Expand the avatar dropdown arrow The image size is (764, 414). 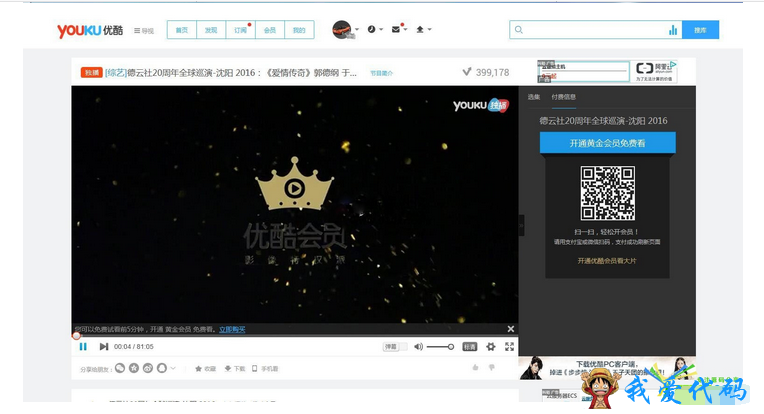[x=357, y=29]
